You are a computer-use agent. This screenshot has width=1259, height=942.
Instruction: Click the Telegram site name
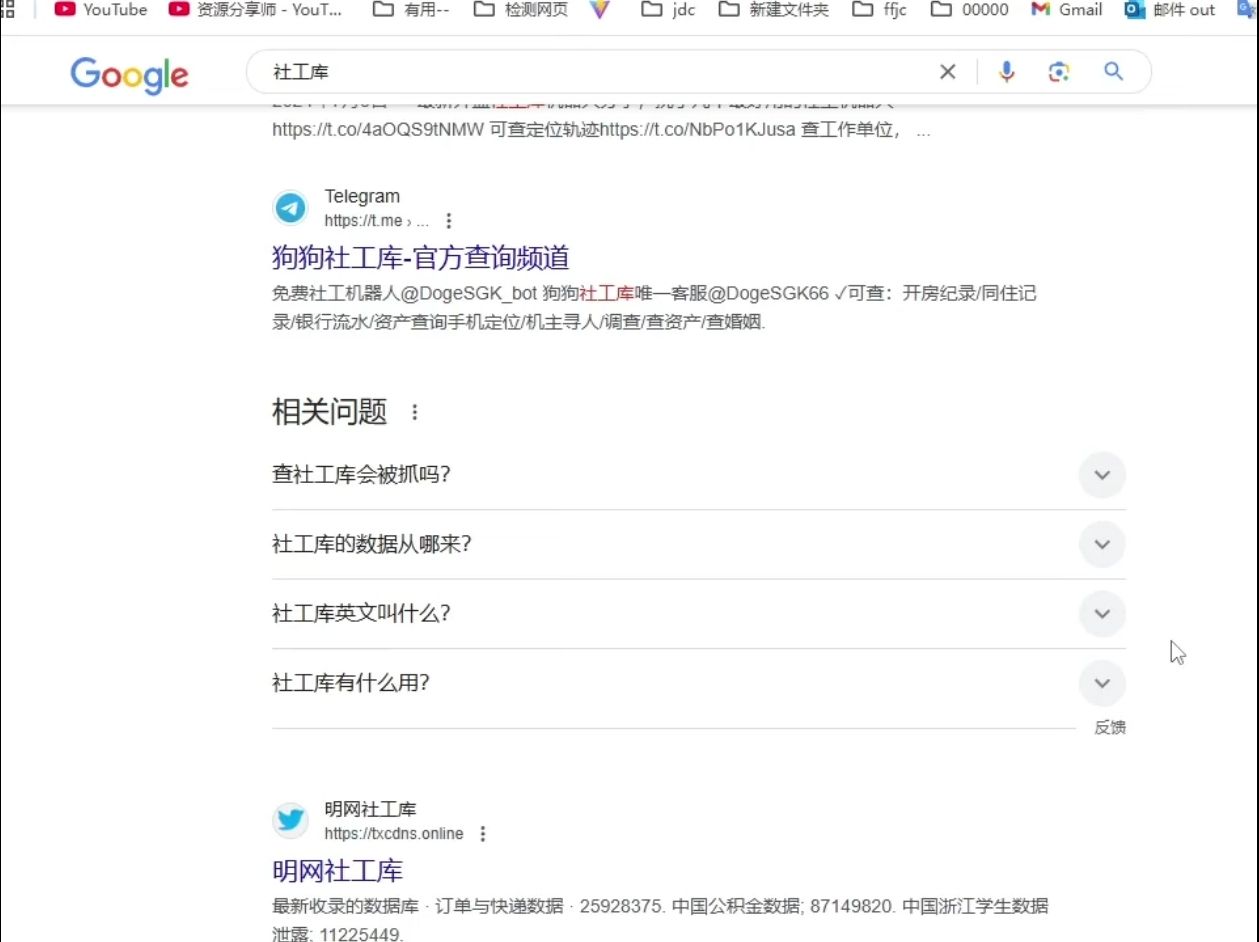pyautogui.click(x=362, y=196)
